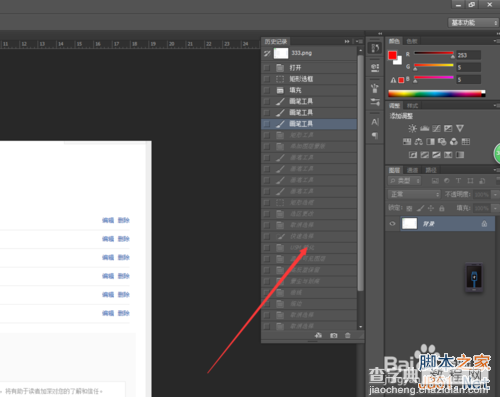Add Brightness/Contrast adjustment sun icon
Screen dimensions: 500x397
413,128
